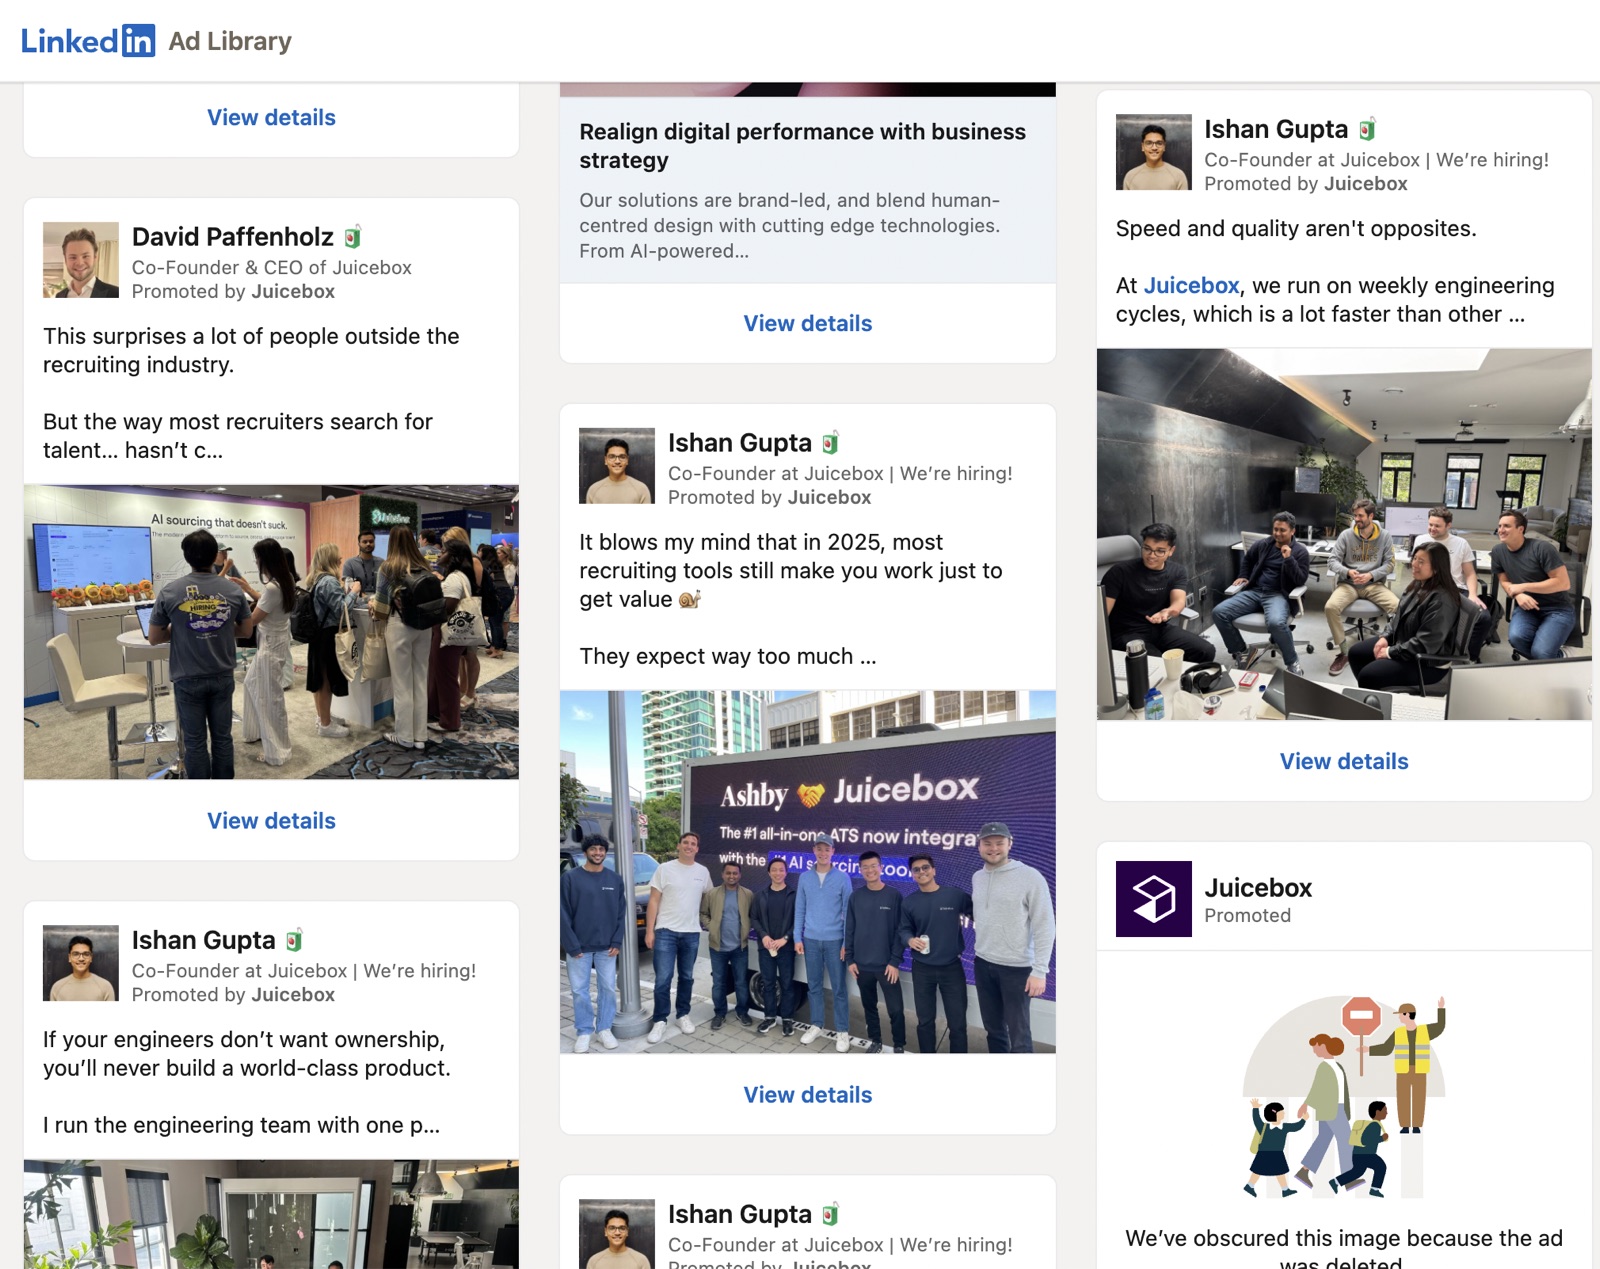Click the LinkedIn logo in the header

88,41
